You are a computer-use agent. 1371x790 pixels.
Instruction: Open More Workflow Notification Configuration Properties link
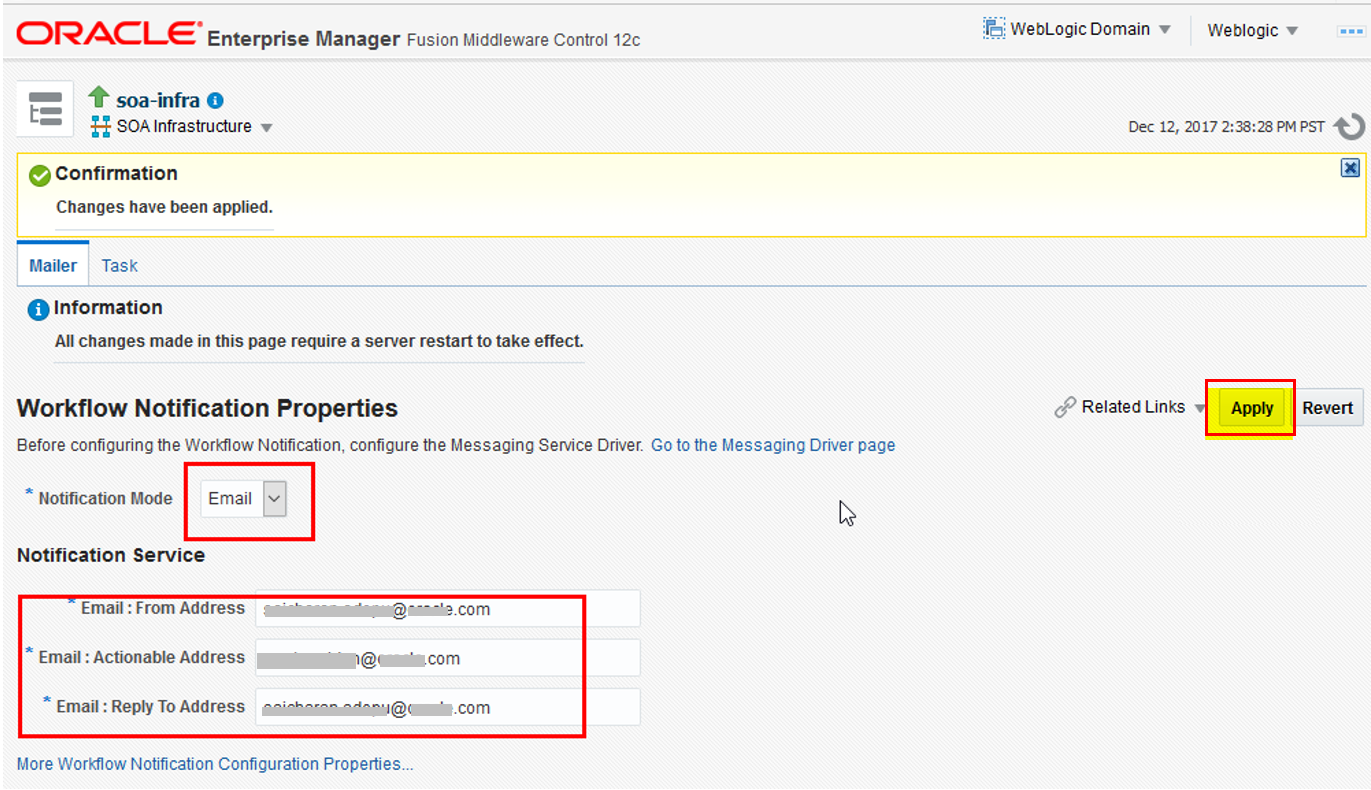coord(215,764)
